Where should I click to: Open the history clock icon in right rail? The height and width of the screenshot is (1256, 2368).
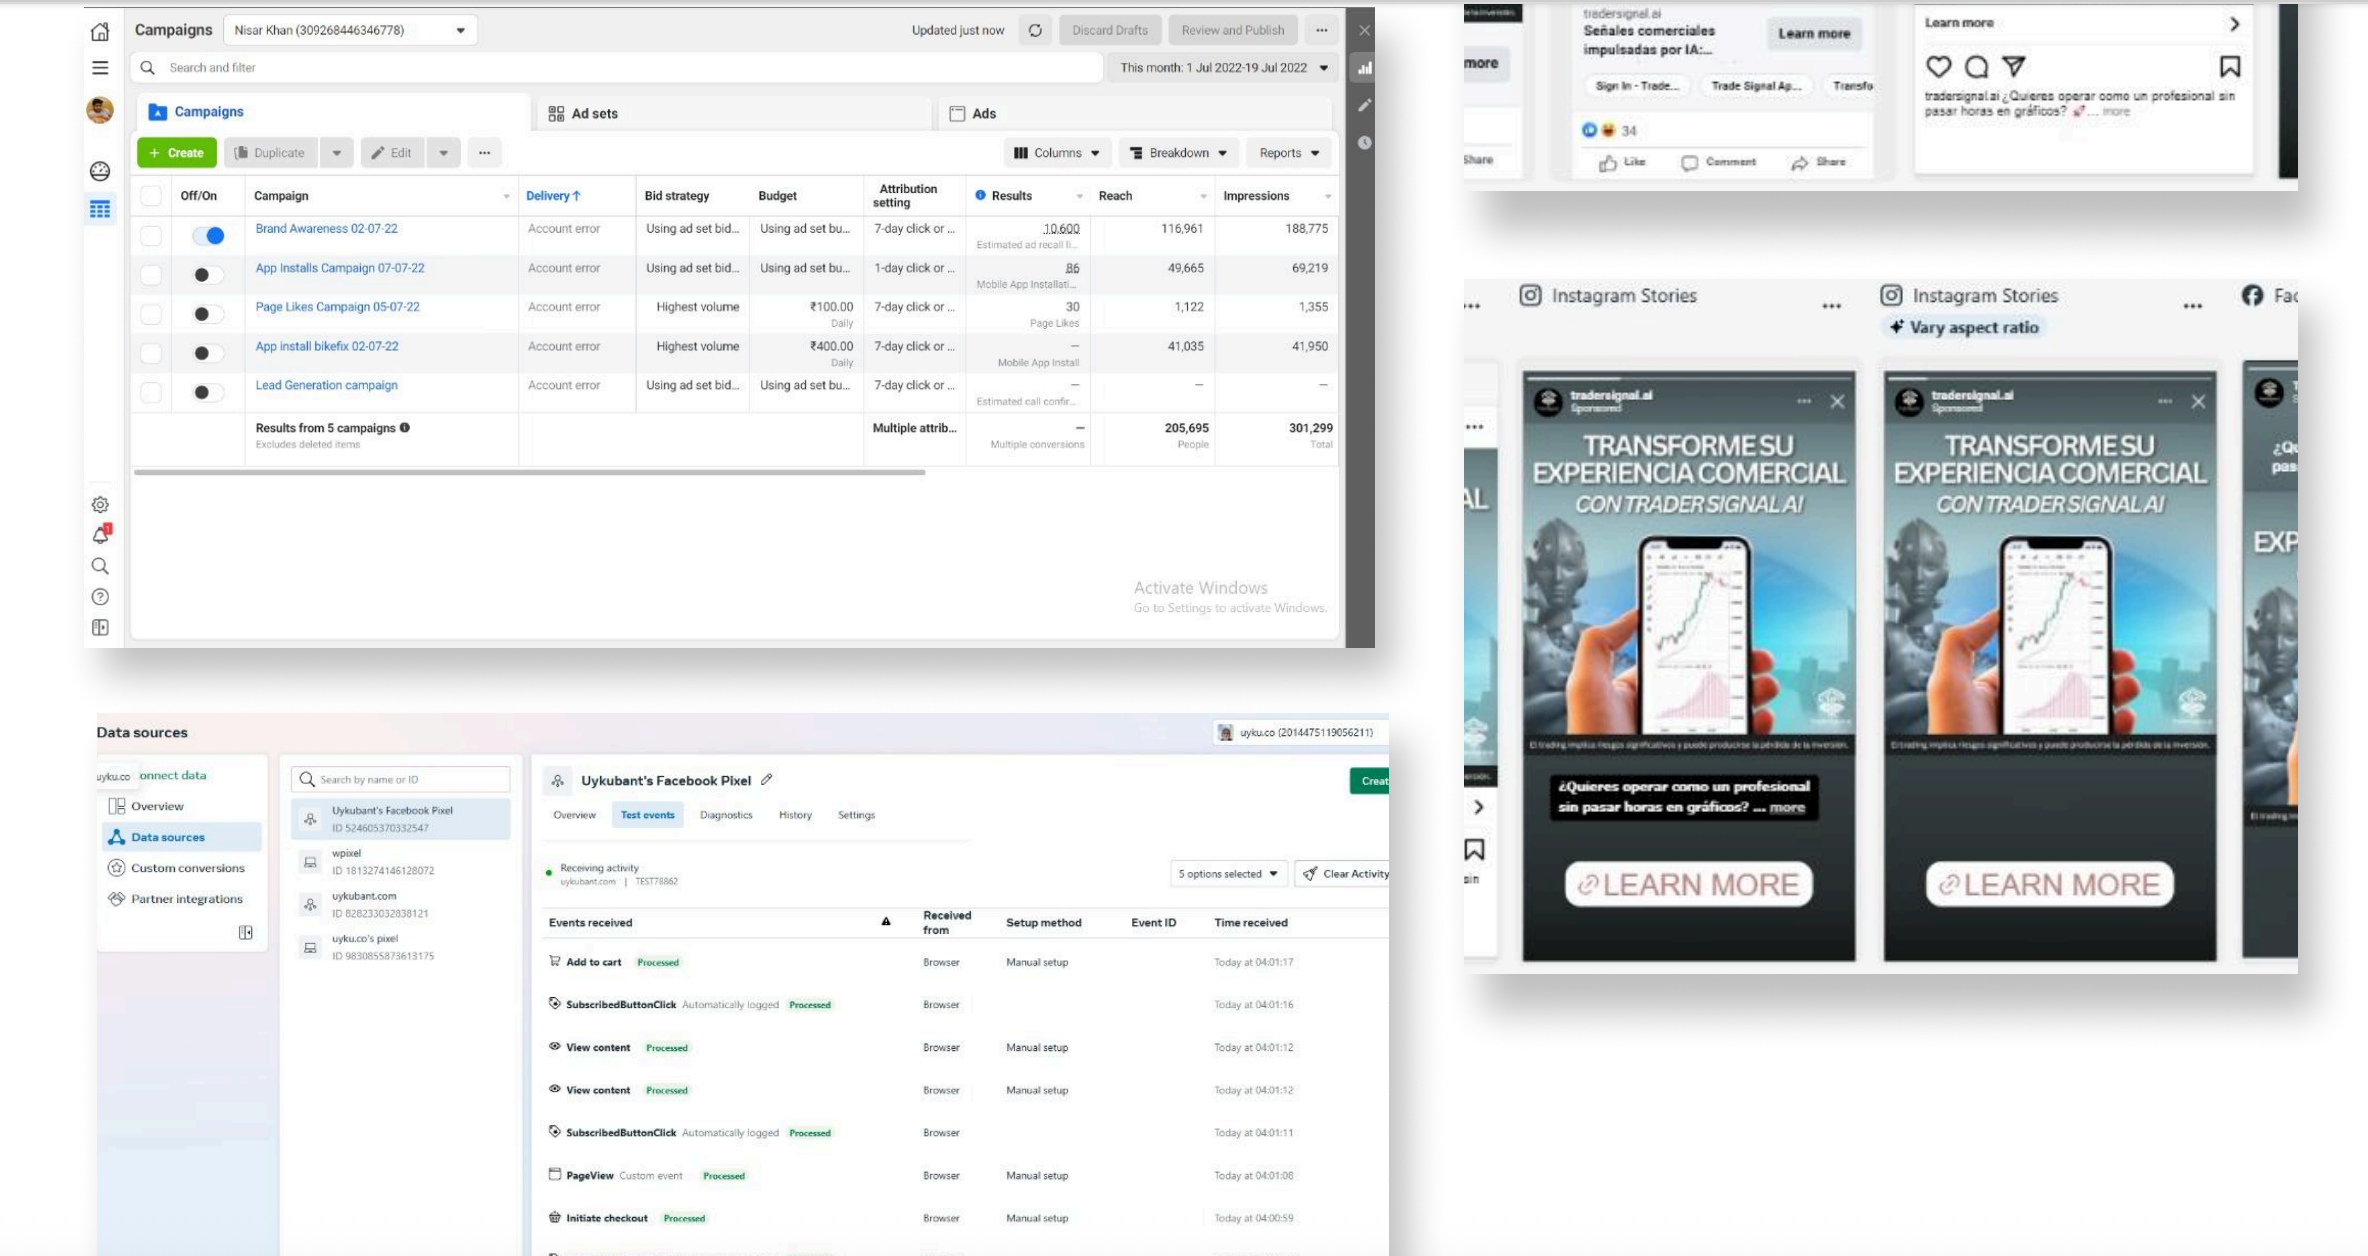click(1365, 142)
